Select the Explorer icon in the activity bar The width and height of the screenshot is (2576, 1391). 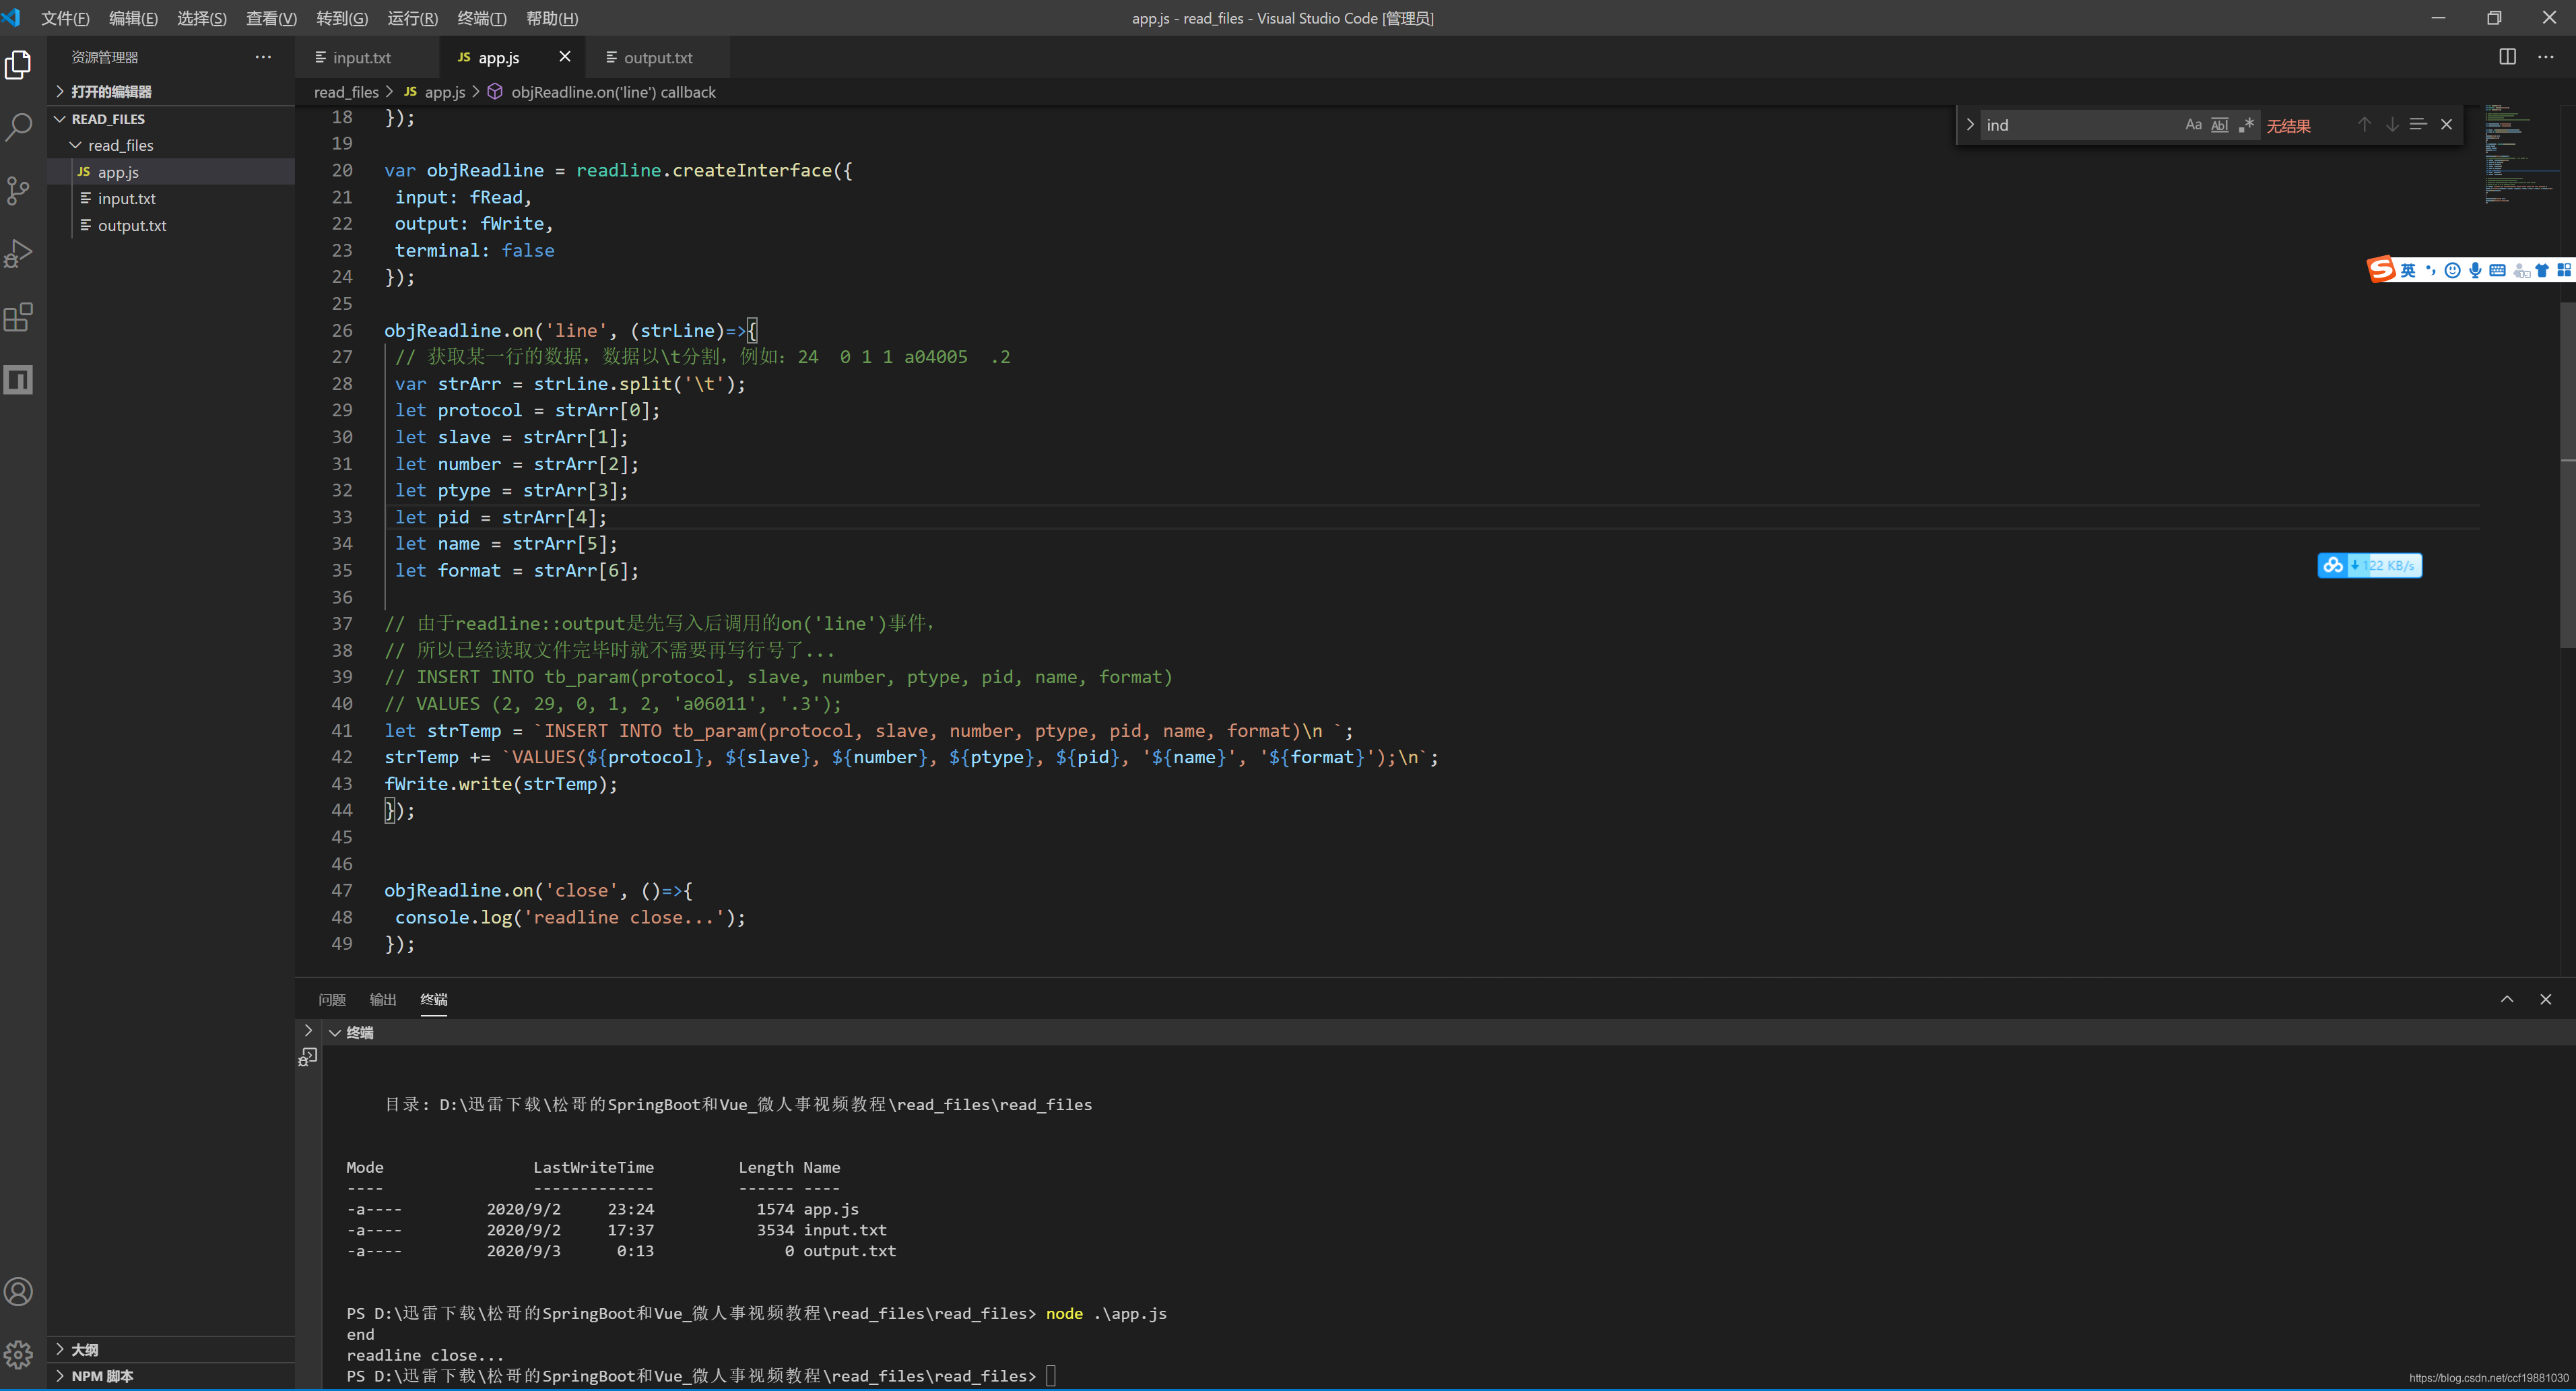click(x=19, y=63)
